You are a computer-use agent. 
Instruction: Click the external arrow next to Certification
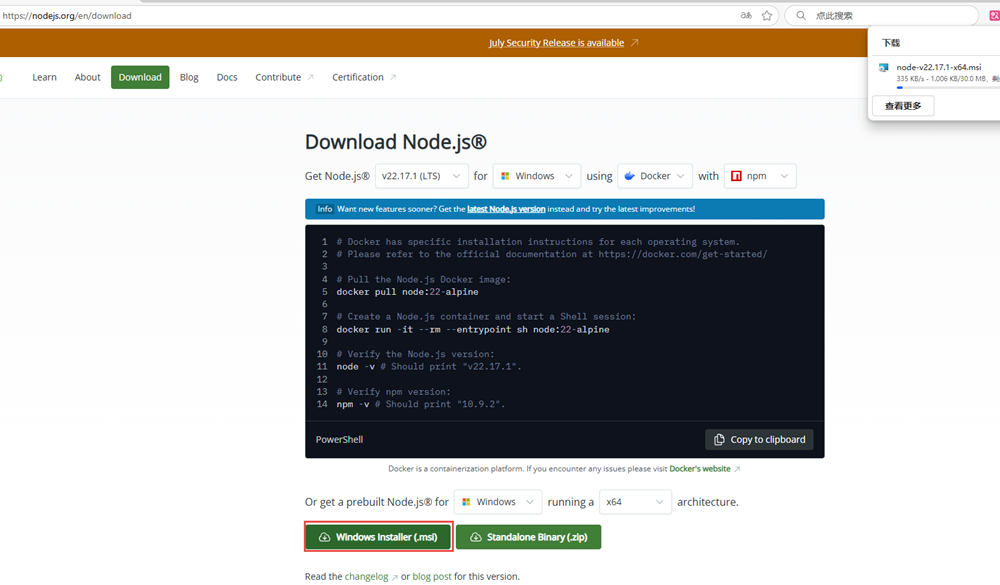tap(393, 77)
